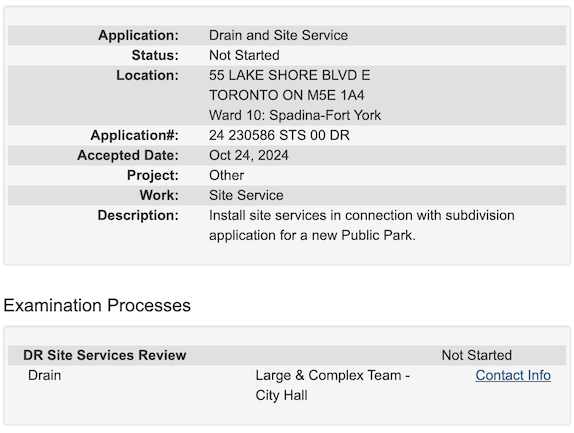Open the Contact Info link

point(513,375)
